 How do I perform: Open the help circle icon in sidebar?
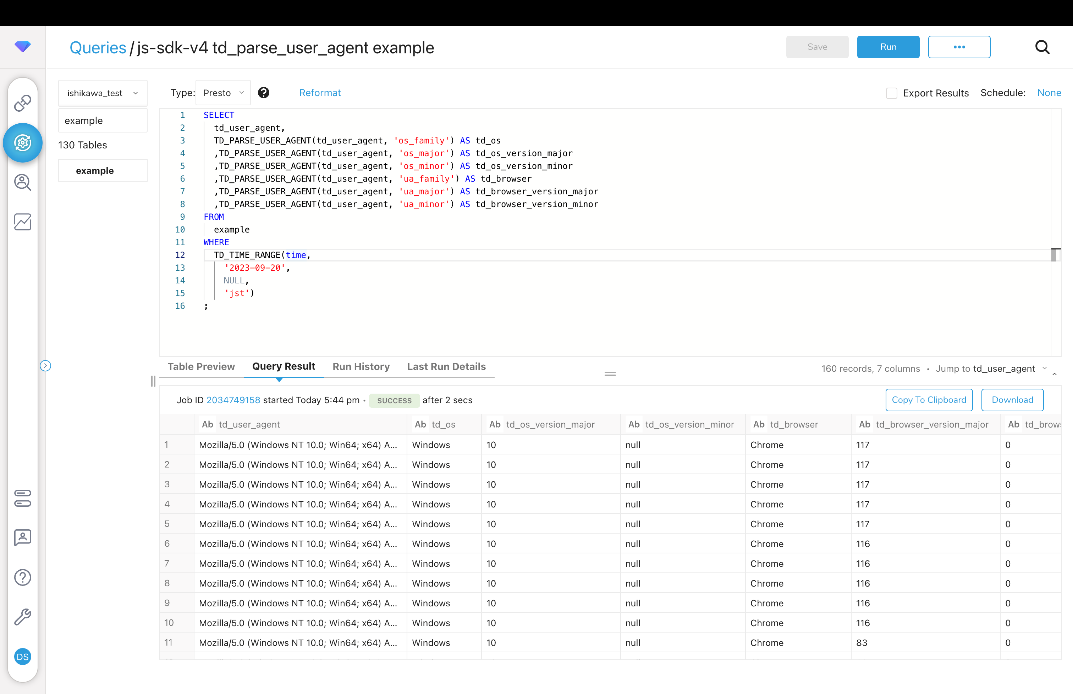click(x=22, y=577)
